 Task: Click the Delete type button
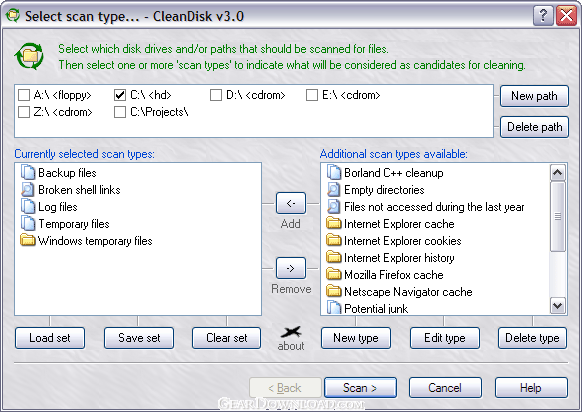pos(532,338)
